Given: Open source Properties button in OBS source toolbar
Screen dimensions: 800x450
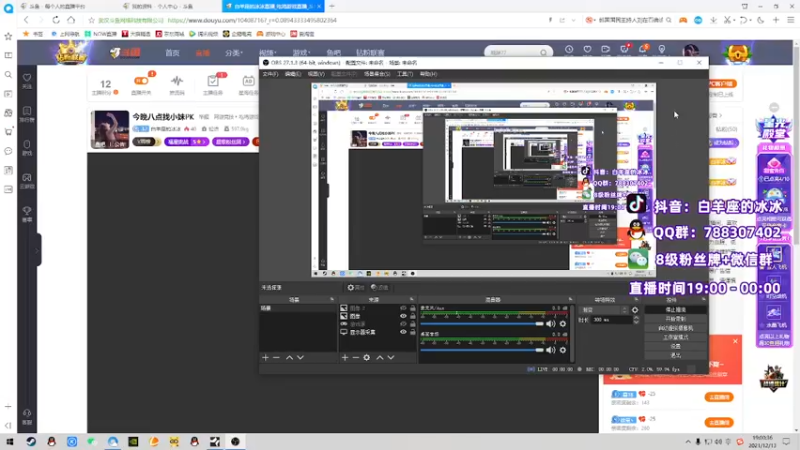Looking at the screenshot, I should (356, 288).
